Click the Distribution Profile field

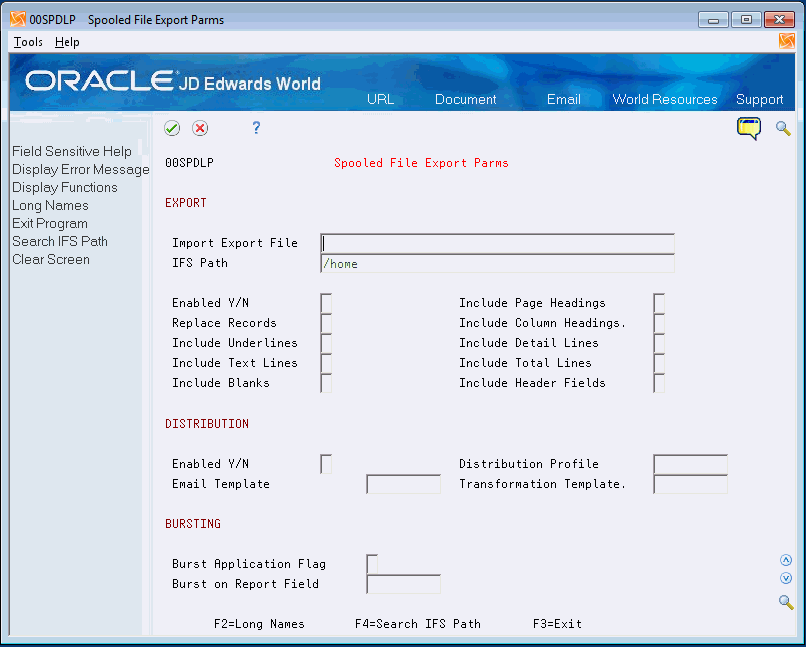coord(690,464)
